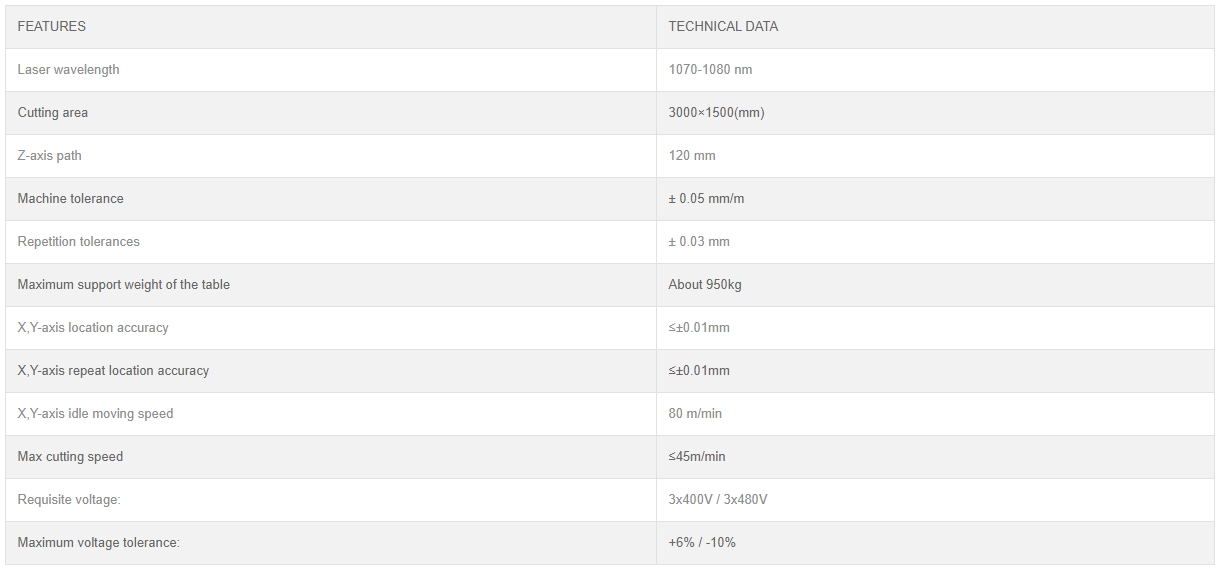Select the ± 0.03 mm value
1219x571 pixels.
click(699, 242)
